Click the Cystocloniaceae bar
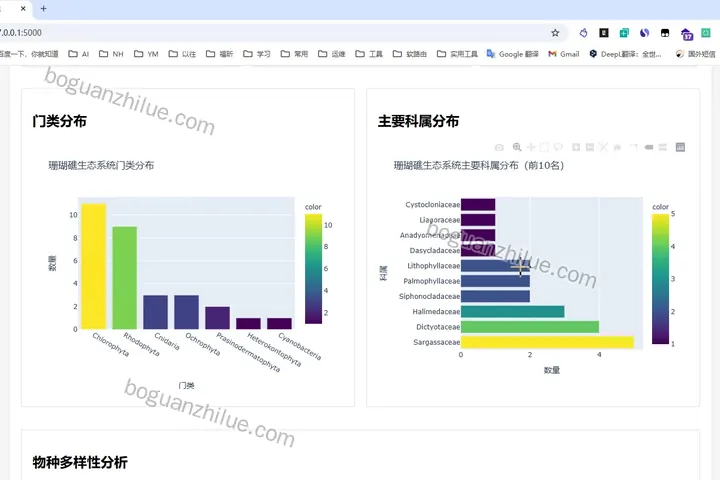 (478, 204)
